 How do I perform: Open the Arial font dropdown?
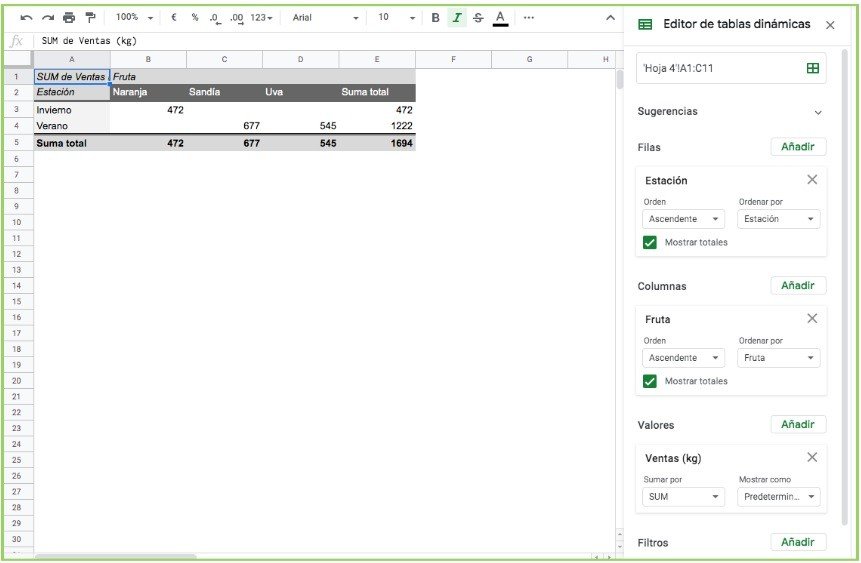coord(325,18)
